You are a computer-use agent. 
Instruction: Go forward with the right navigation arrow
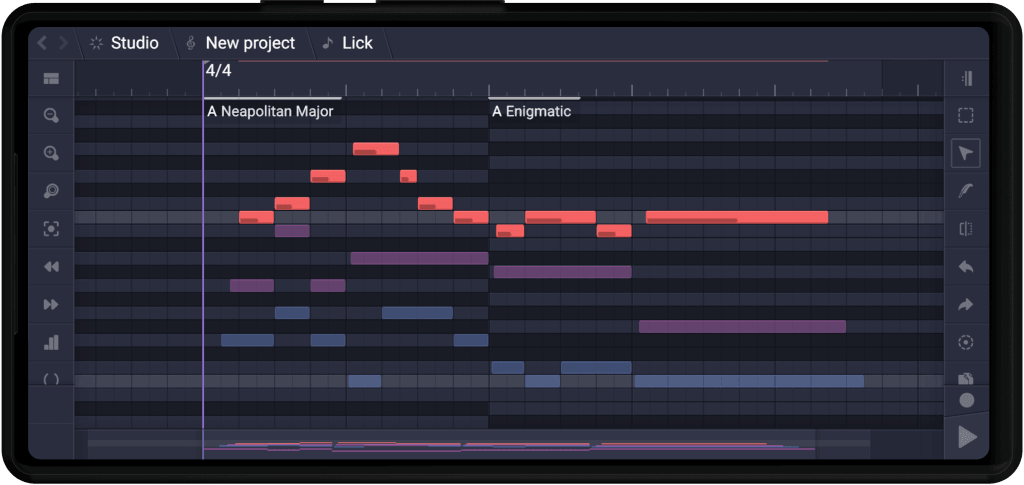coord(63,43)
